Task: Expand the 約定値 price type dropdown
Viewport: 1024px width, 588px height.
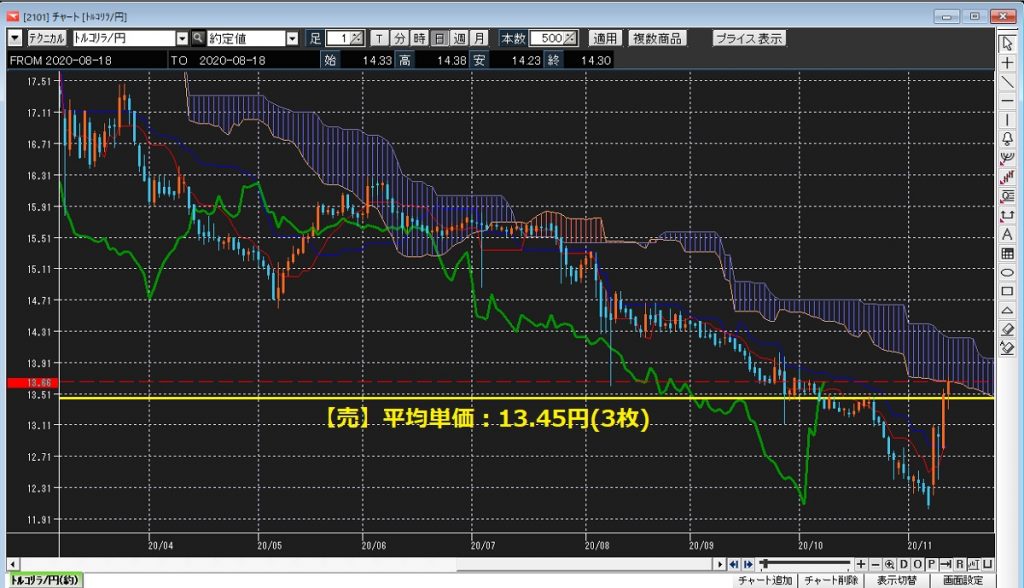Action: tap(292, 38)
